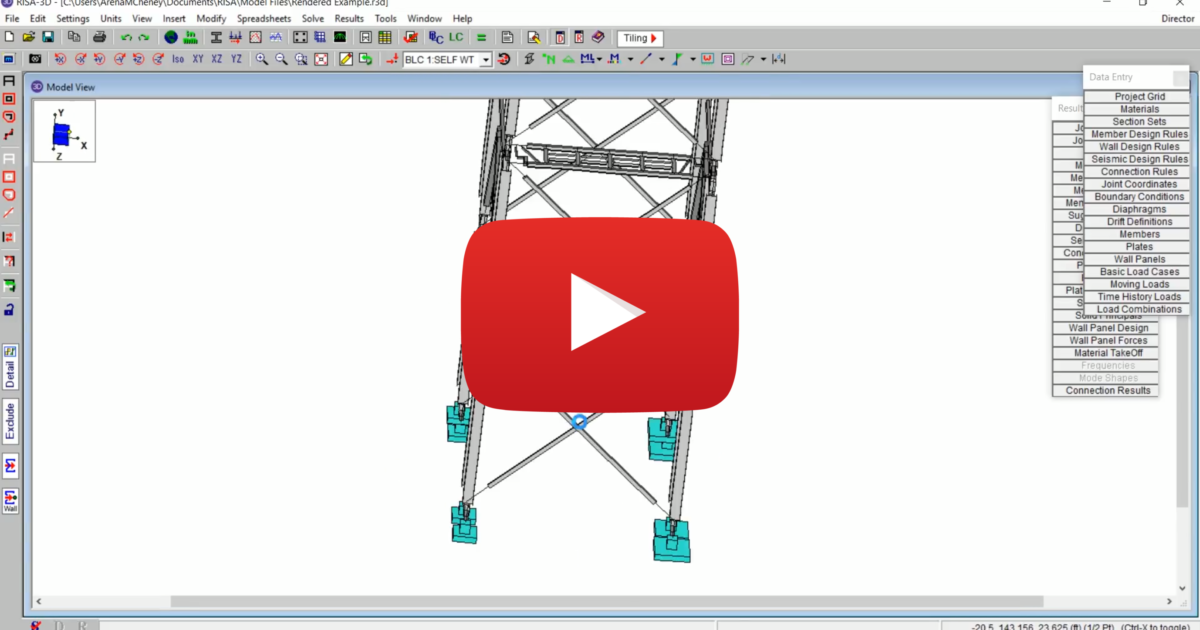Save the current model

[48, 37]
